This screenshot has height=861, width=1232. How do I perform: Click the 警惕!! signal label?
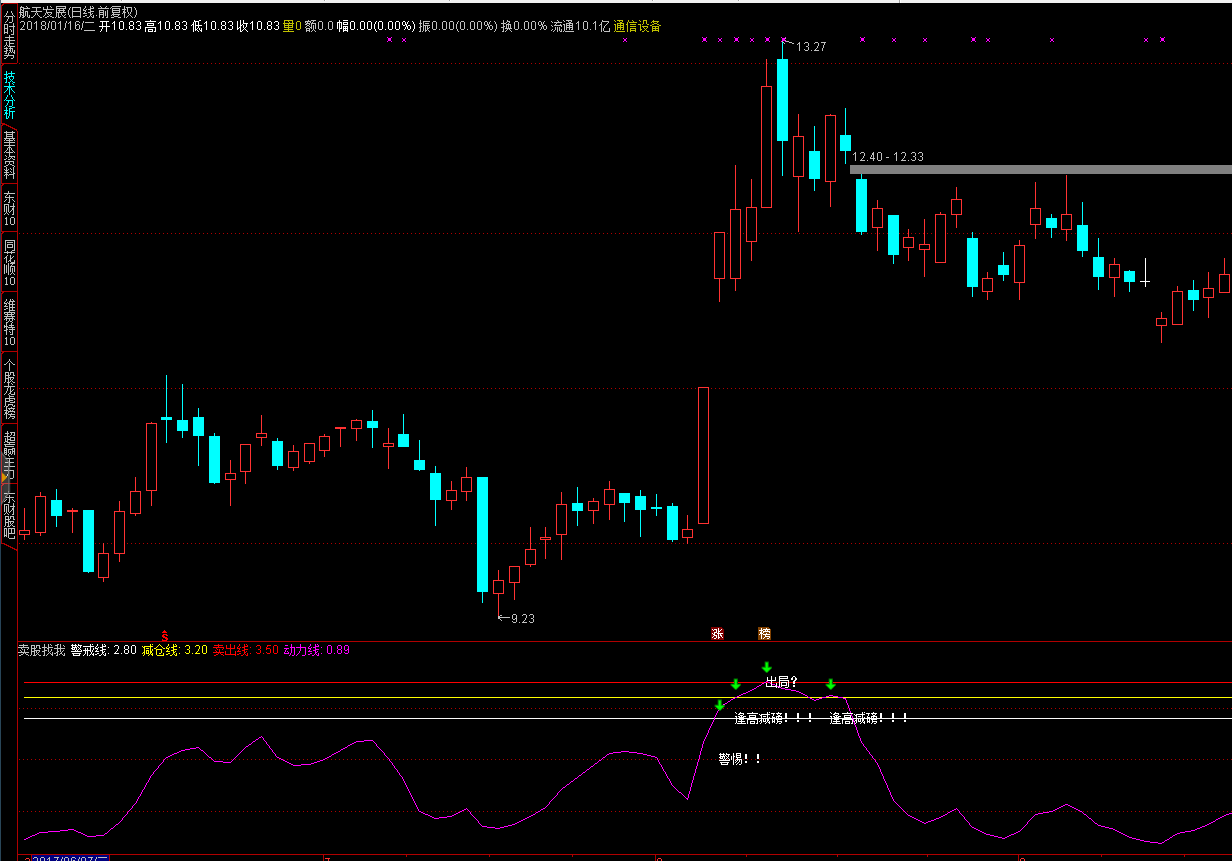click(740, 759)
